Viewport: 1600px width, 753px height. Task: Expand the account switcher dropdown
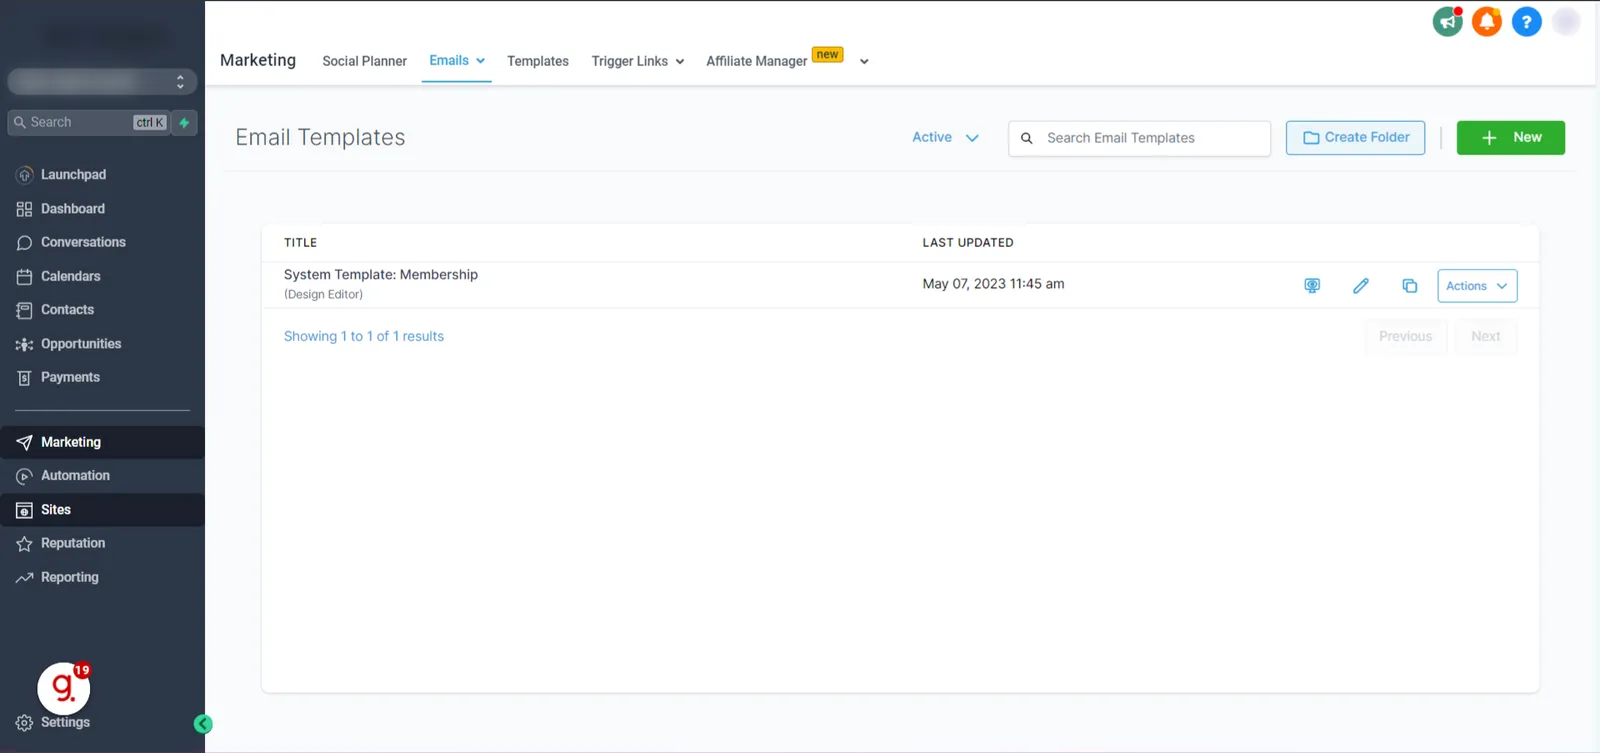(102, 81)
